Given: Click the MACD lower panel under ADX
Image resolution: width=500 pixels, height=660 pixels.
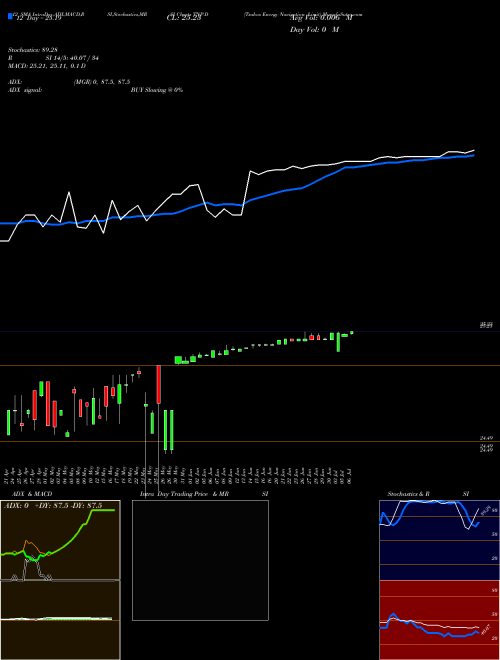Looking at the screenshot, I should (60, 620).
